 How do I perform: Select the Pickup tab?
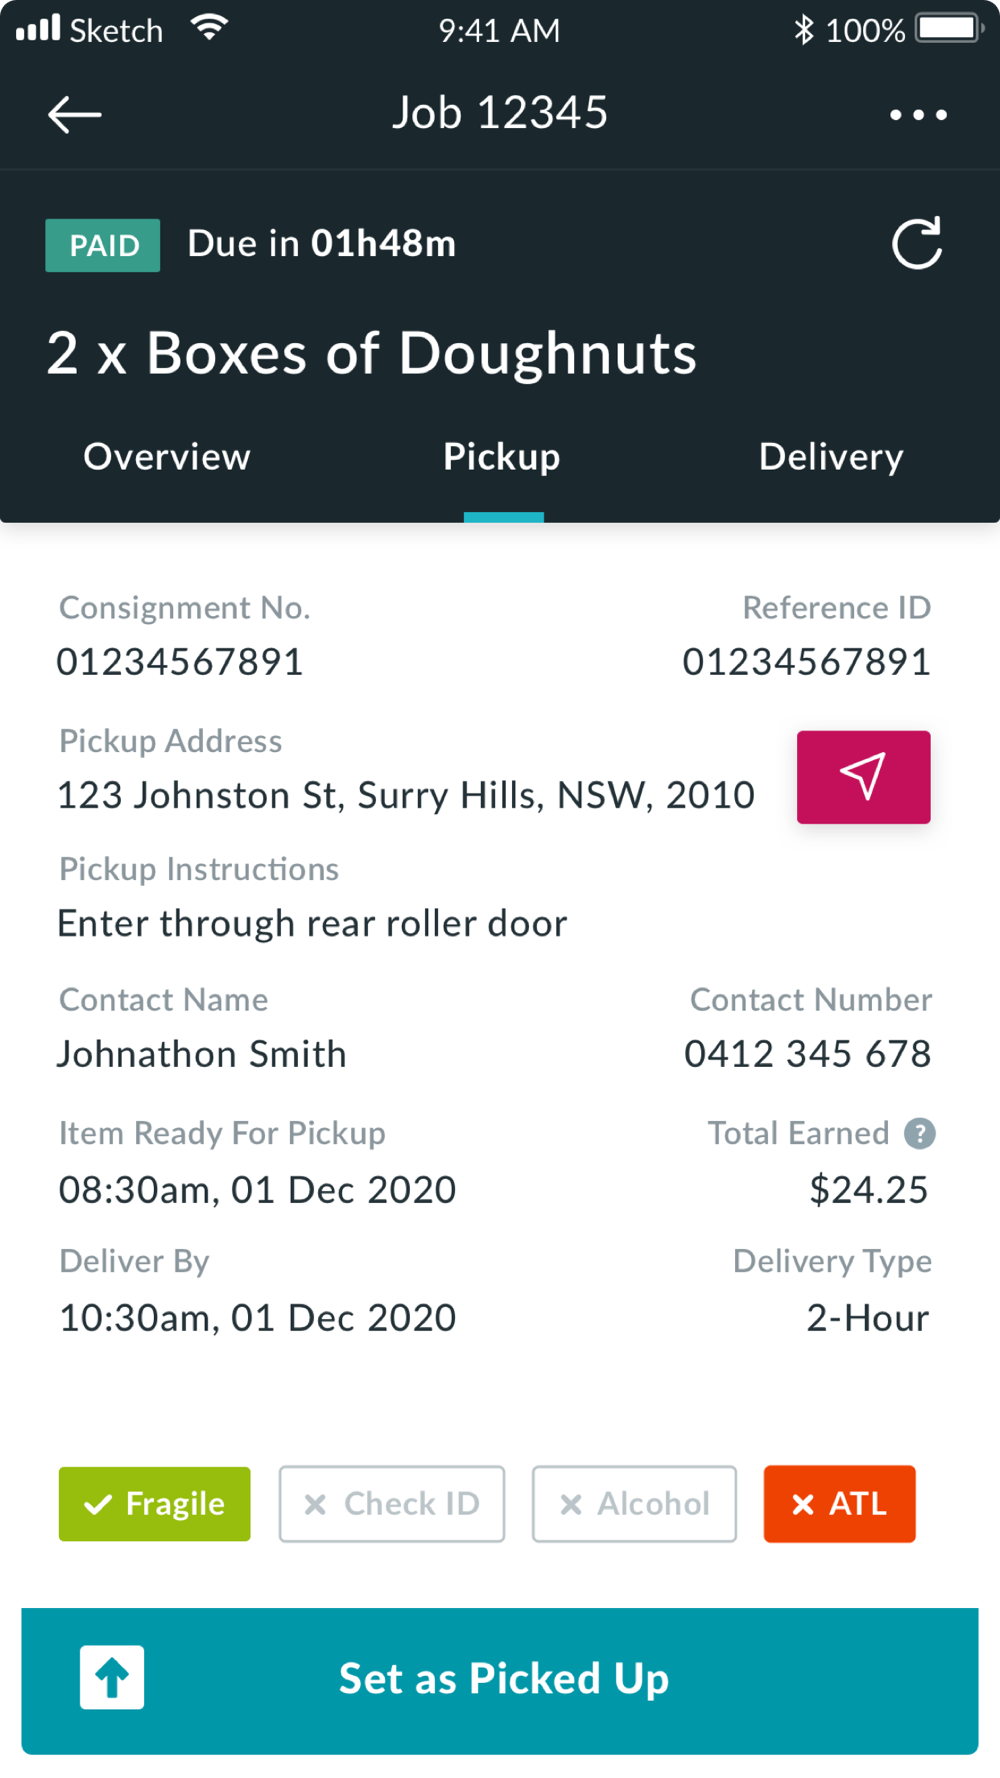point(502,457)
